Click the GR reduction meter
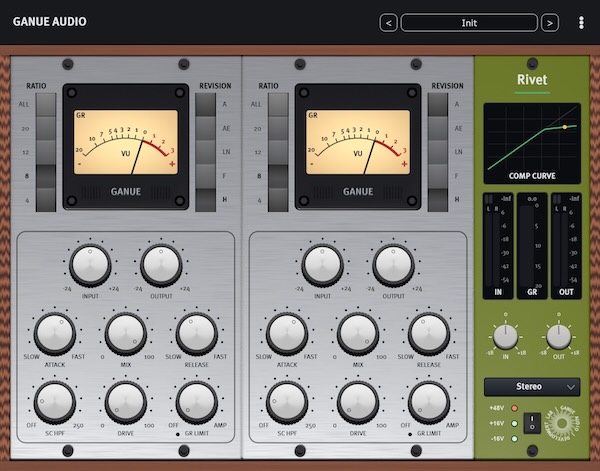 click(532, 246)
